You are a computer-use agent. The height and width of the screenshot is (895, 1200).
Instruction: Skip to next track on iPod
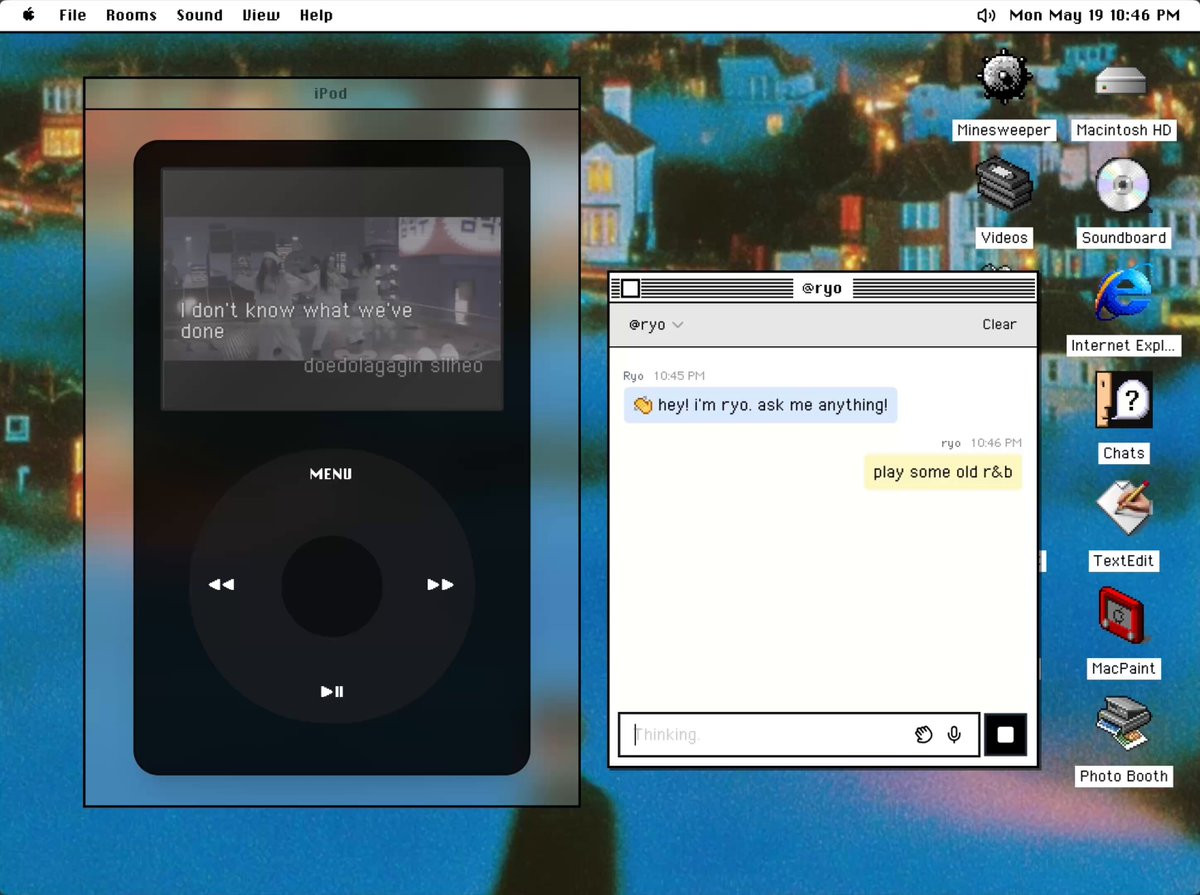coord(440,585)
